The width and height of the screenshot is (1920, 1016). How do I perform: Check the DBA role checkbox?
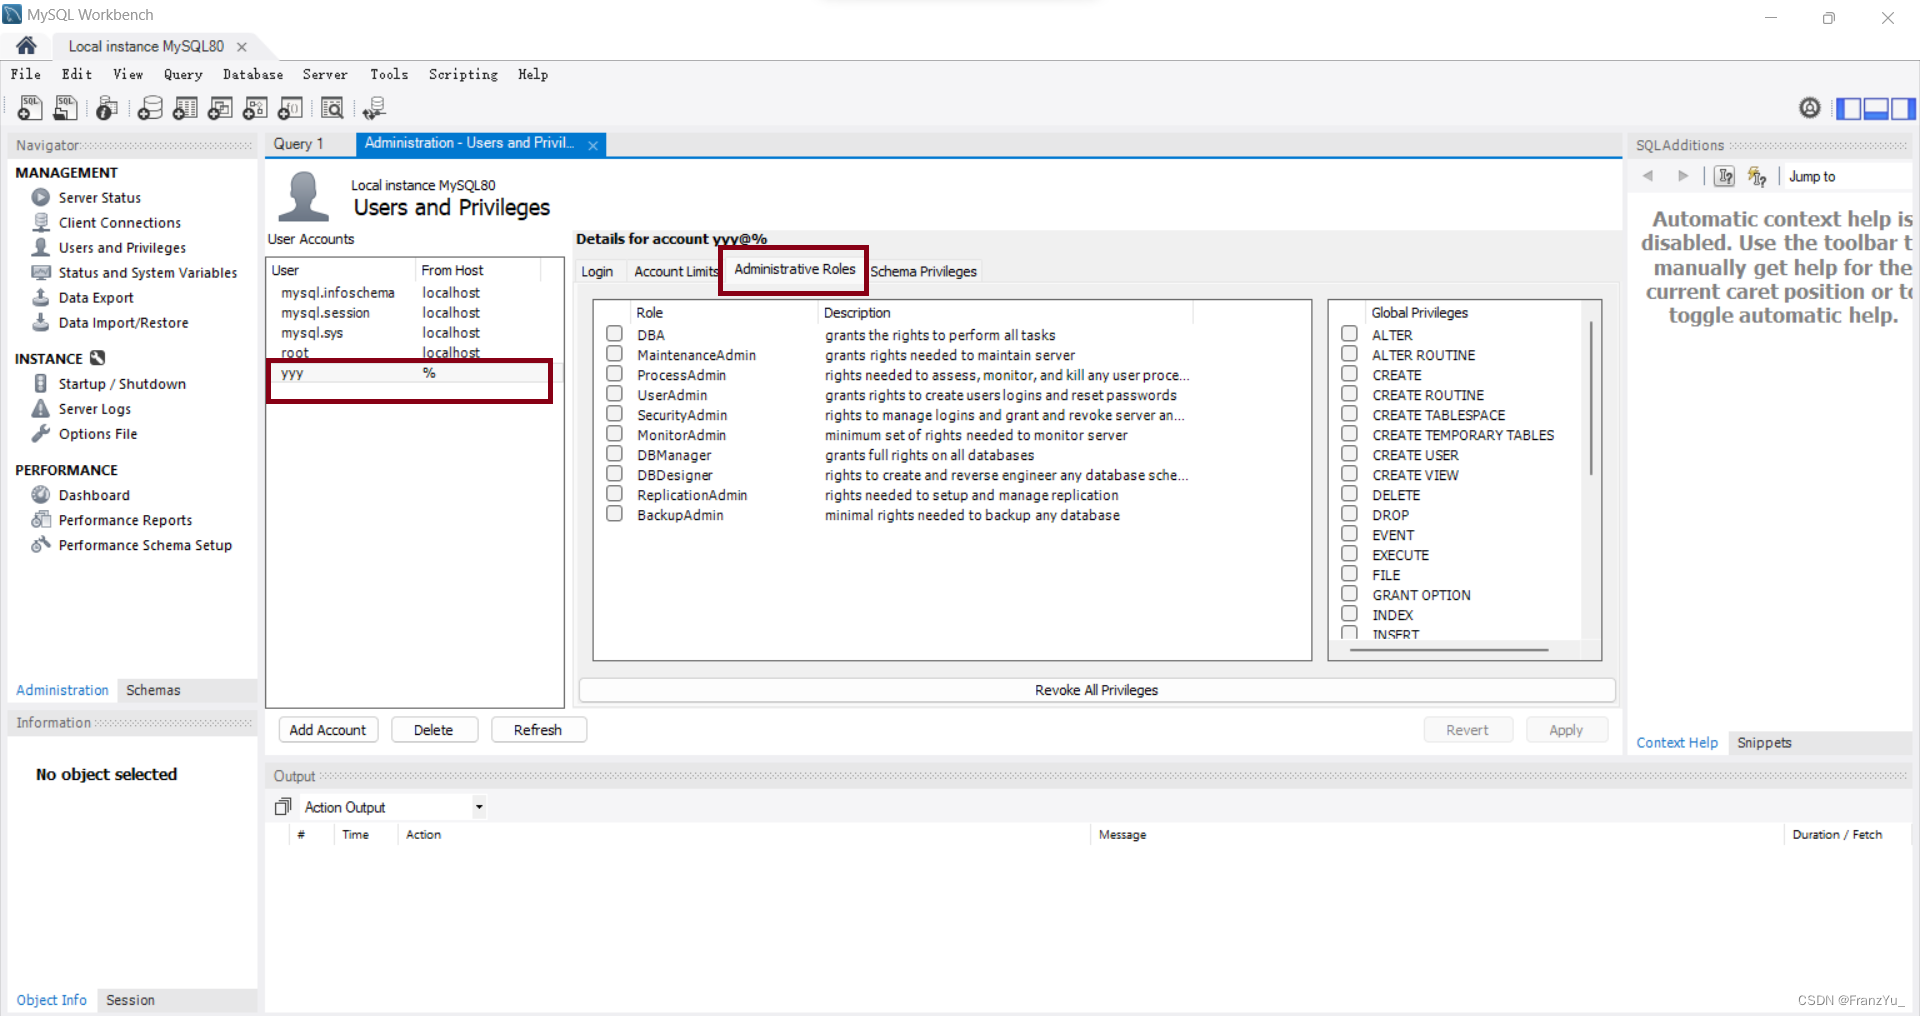[615, 333]
